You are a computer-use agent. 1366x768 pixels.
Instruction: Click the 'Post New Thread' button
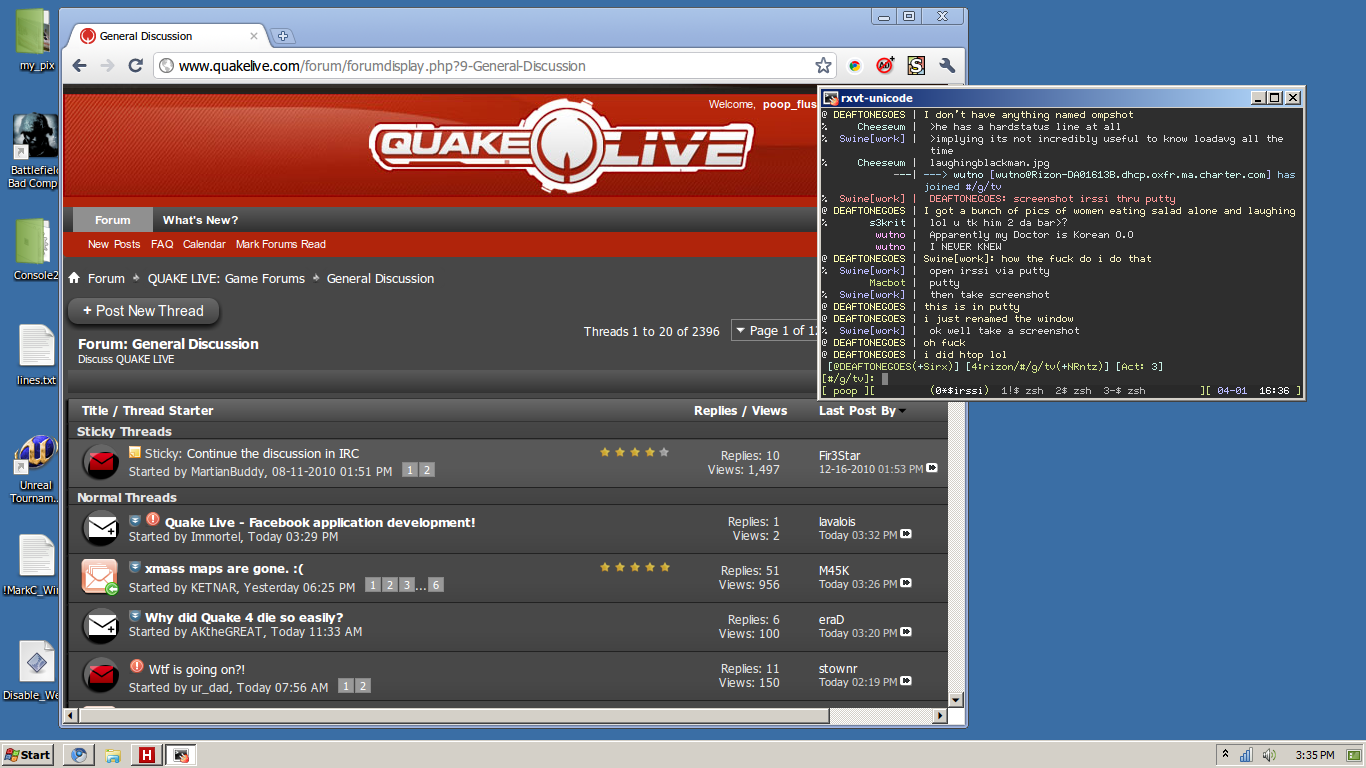pyautogui.click(x=144, y=311)
